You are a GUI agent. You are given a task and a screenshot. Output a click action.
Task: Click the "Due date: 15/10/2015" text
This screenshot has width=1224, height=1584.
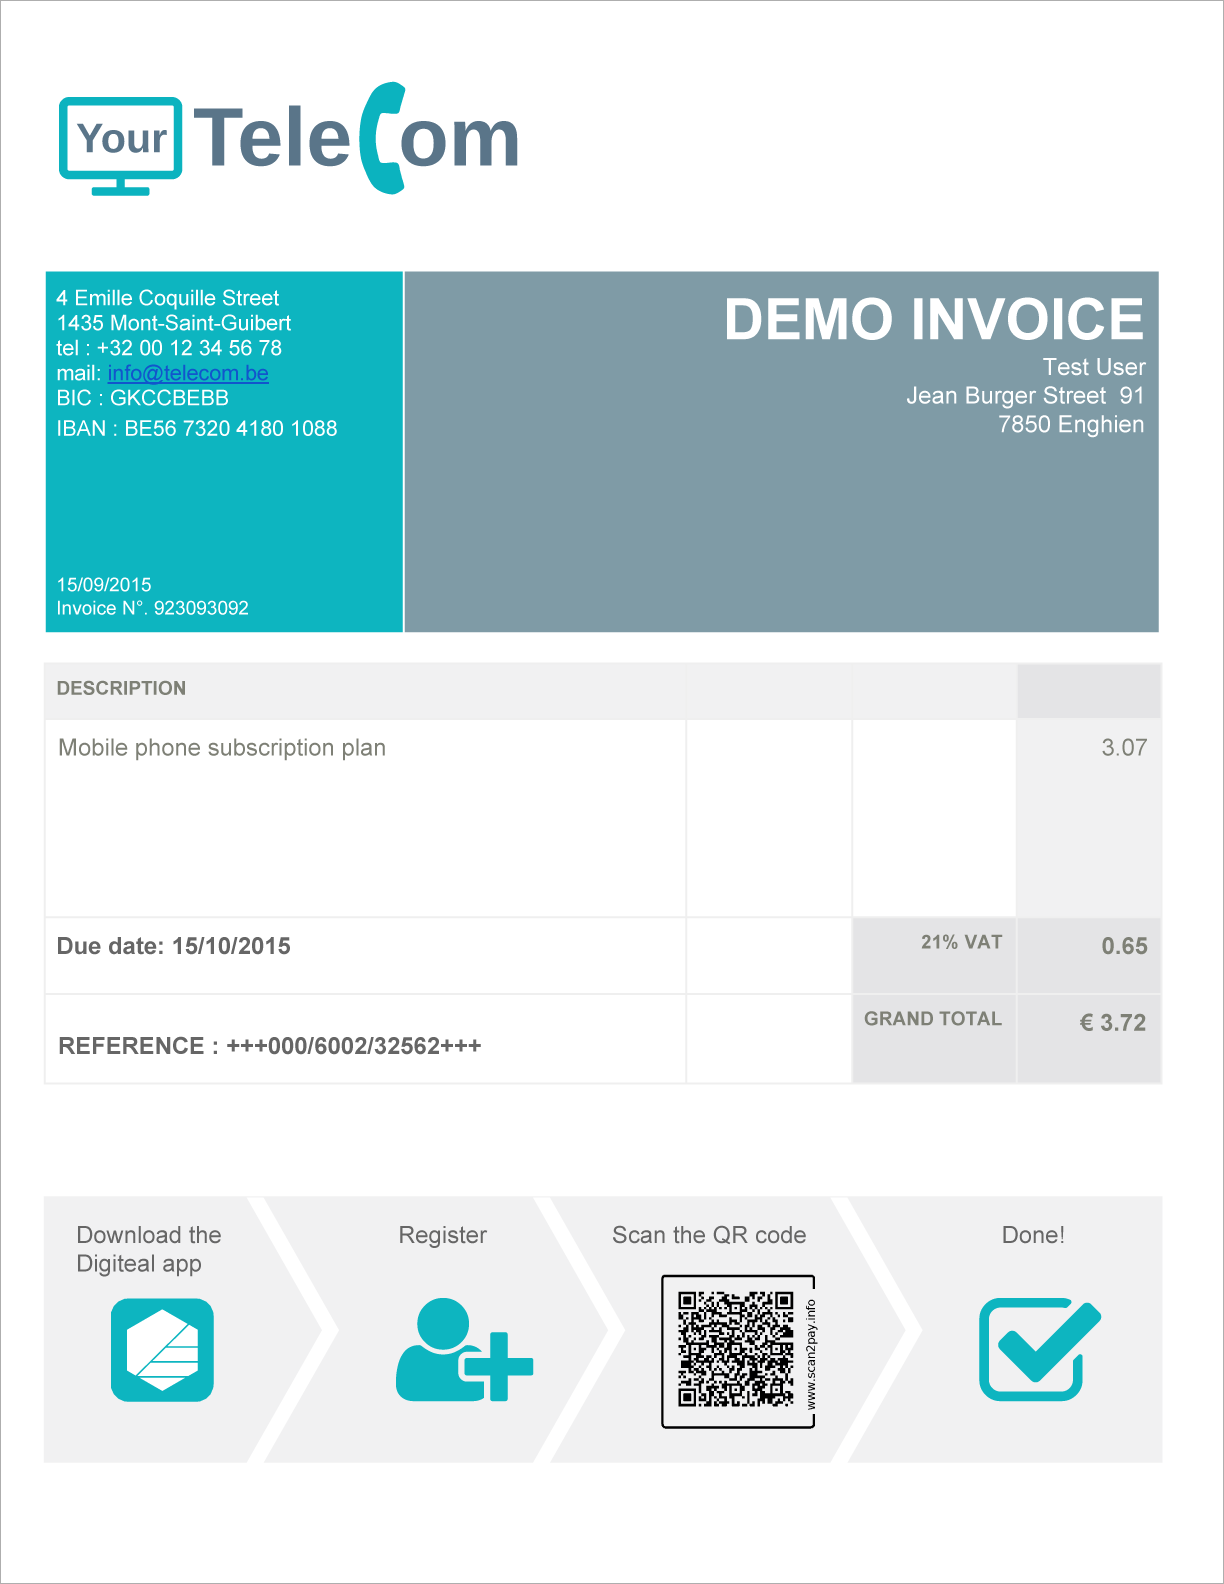click(174, 946)
